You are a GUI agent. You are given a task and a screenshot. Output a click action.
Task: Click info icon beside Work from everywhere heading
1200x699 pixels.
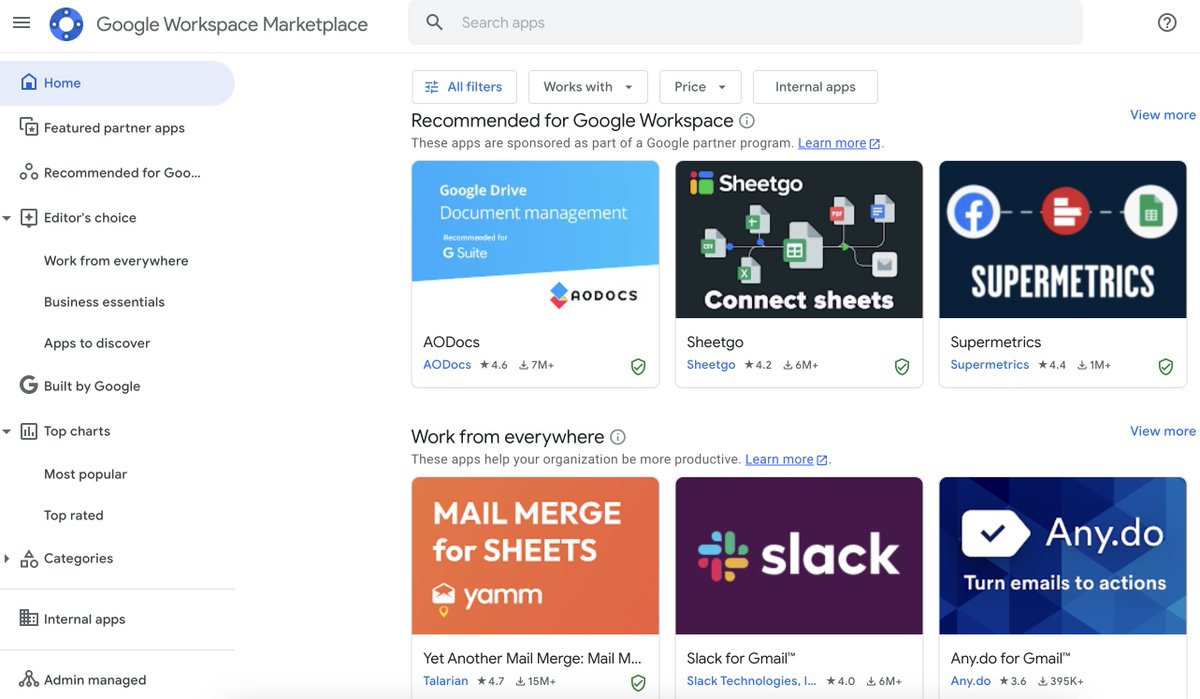coord(618,437)
